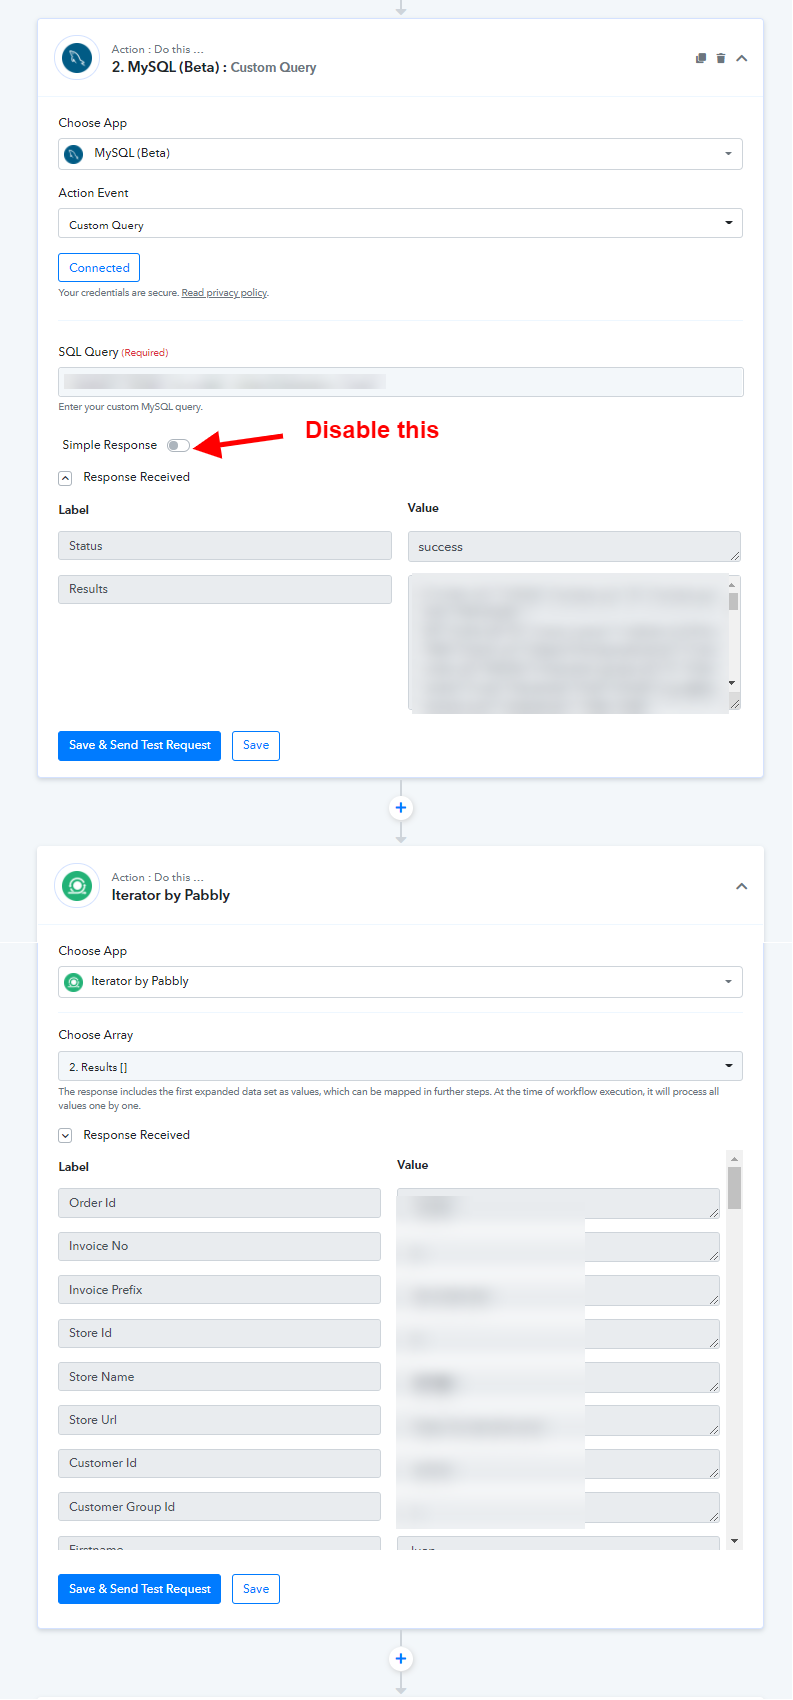This screenshot has width=793, height=1700.
Task: Collapse MySQL Response Received section
Action: click(65, 478)
